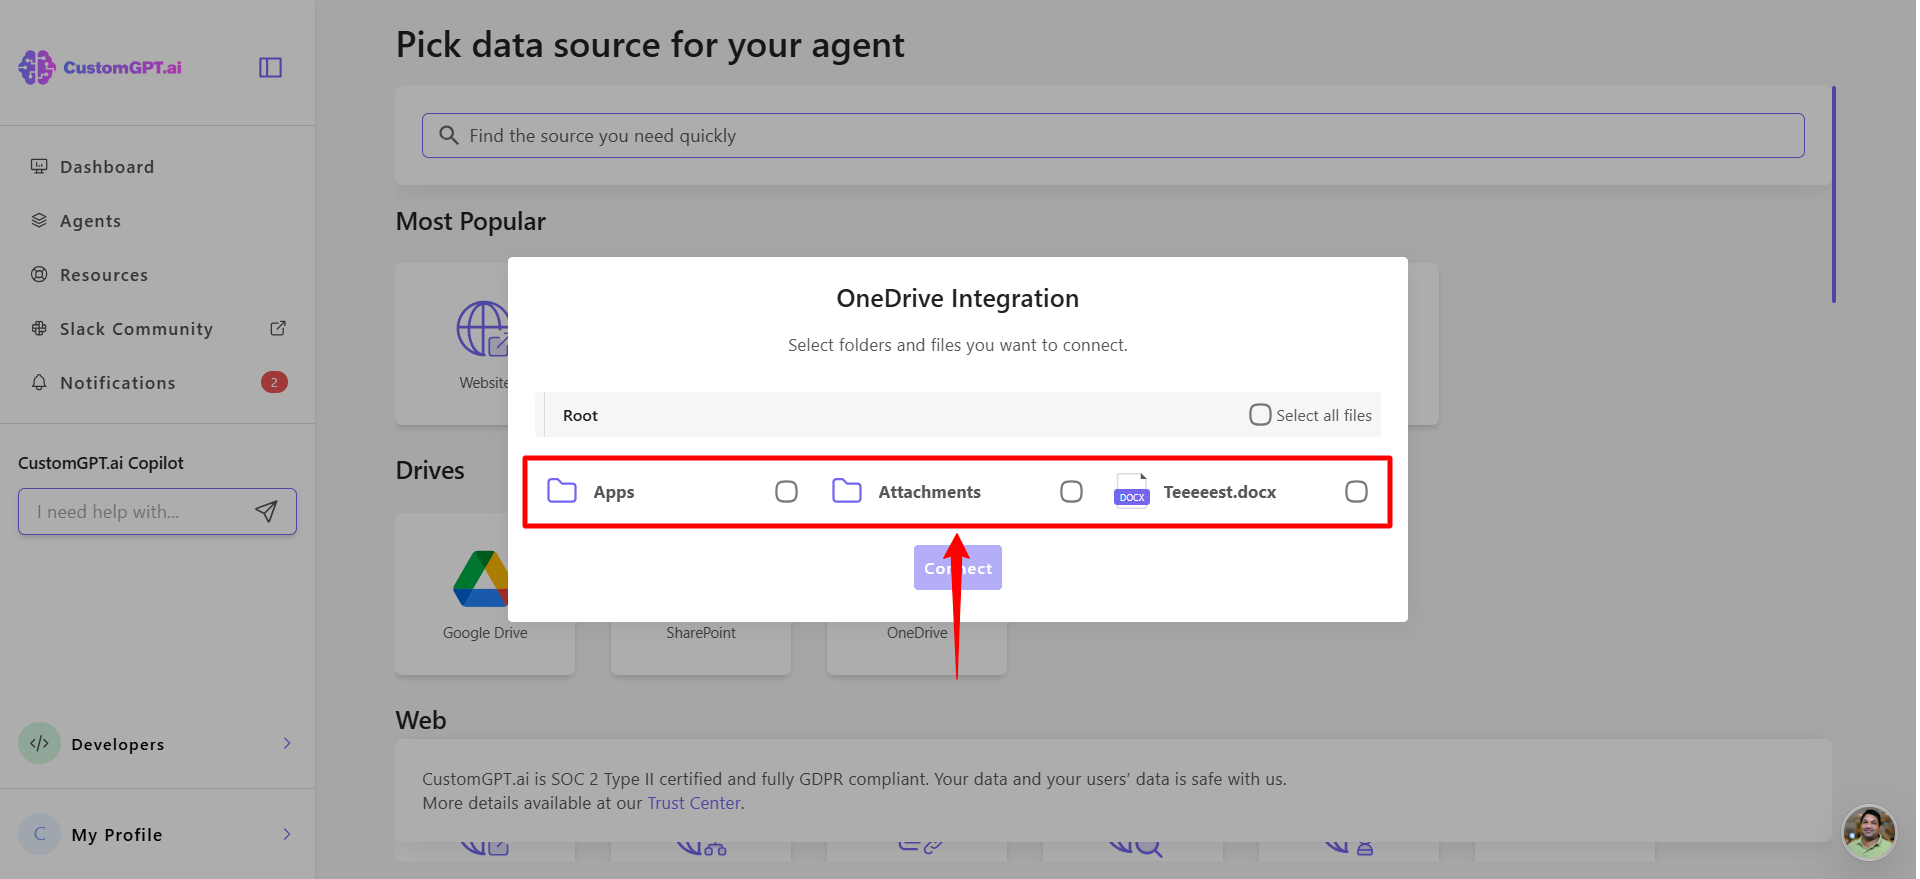1920x879 pixels.
Task: Click the Google Drive logo
Action: pos(481,579)
